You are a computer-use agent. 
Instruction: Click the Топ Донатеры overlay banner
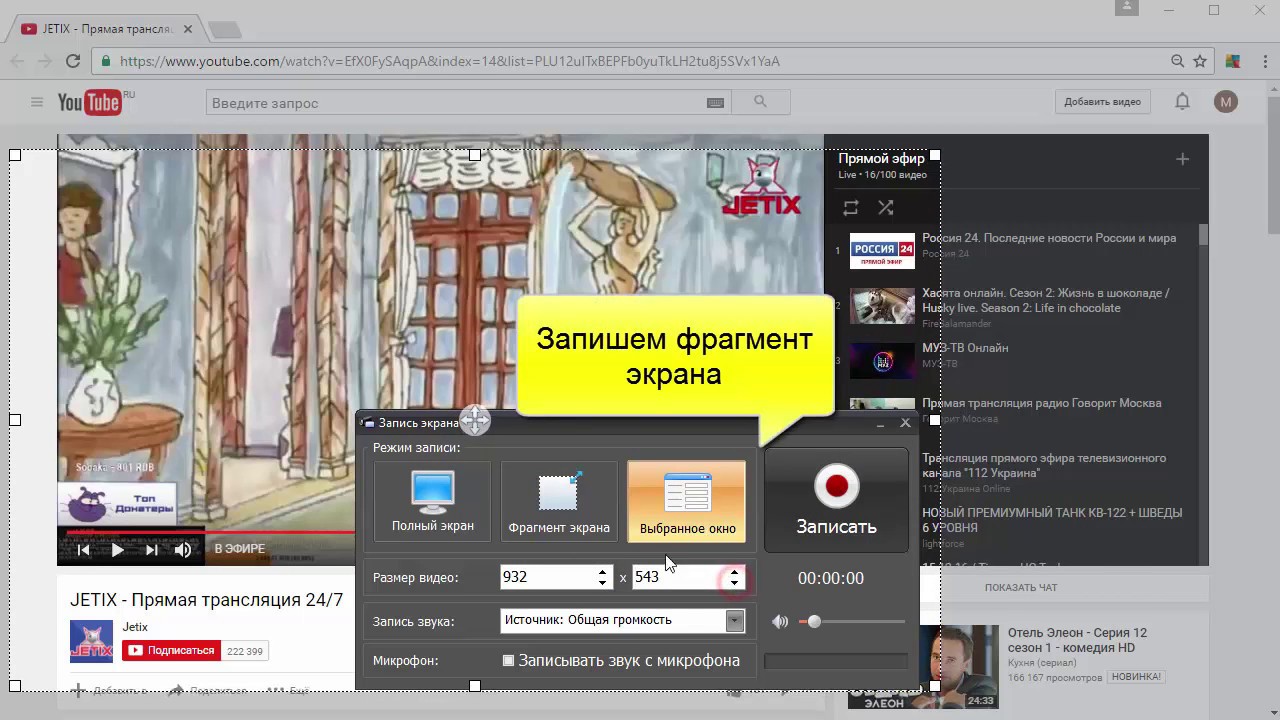tap(117, 502)
